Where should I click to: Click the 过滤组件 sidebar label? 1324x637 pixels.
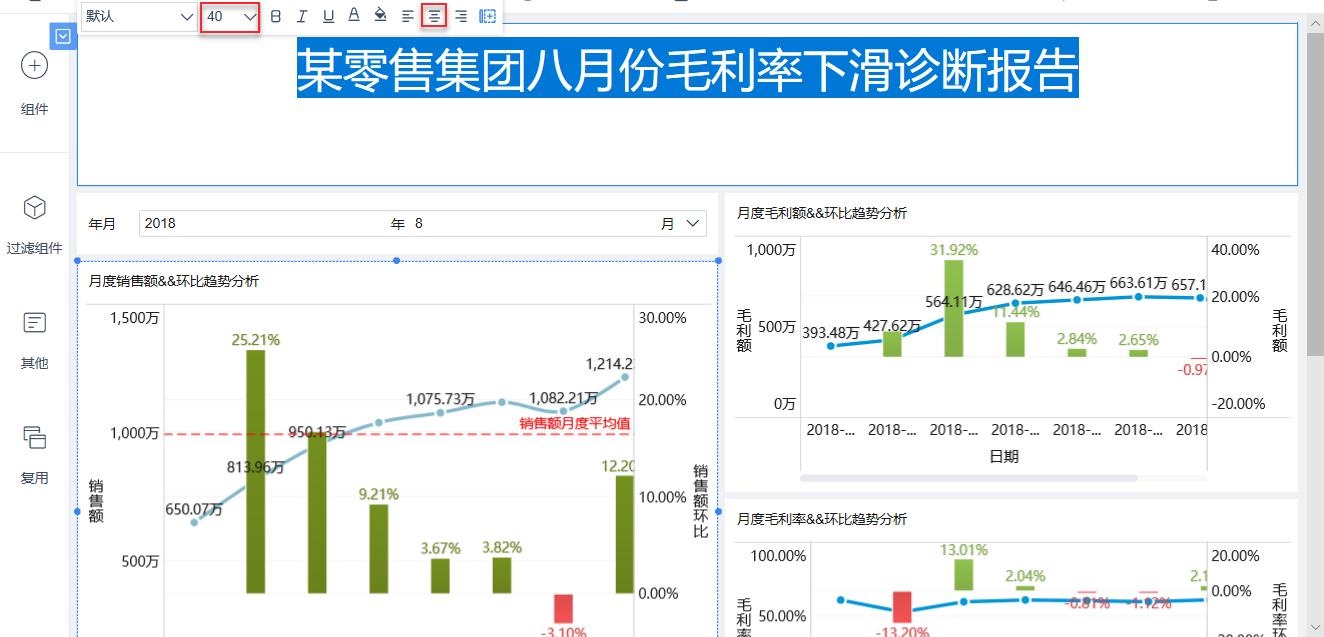pos(34,249)
